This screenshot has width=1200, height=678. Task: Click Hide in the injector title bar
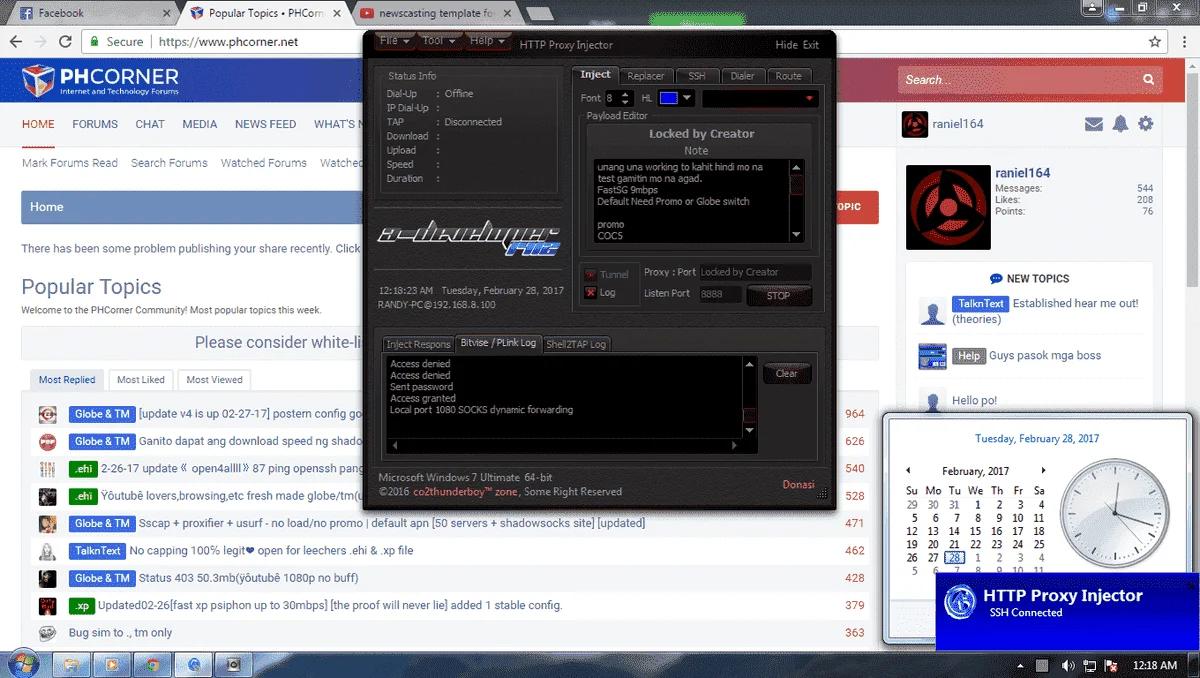coord(787,45)
